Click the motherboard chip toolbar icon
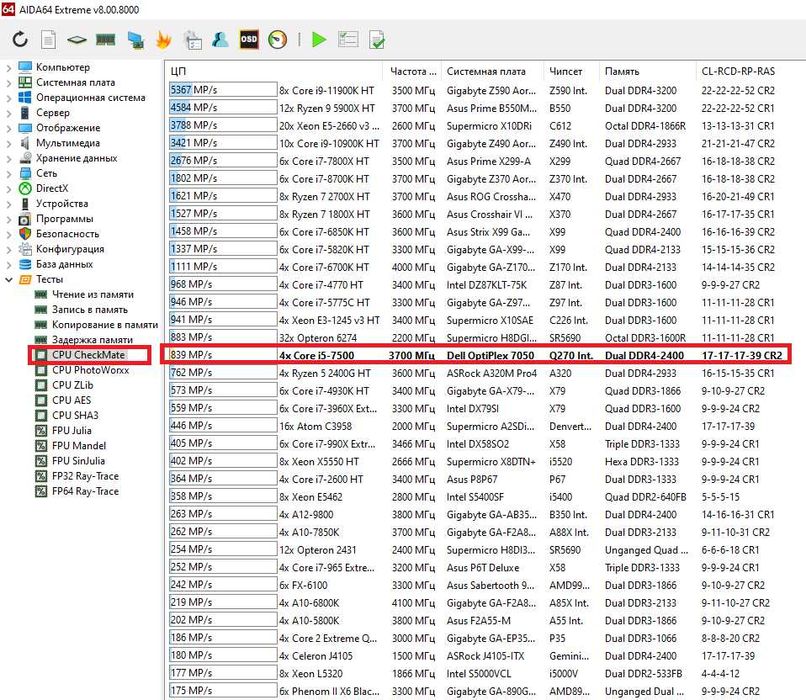This screenshot has width=806, height=700. click(77, 40)
